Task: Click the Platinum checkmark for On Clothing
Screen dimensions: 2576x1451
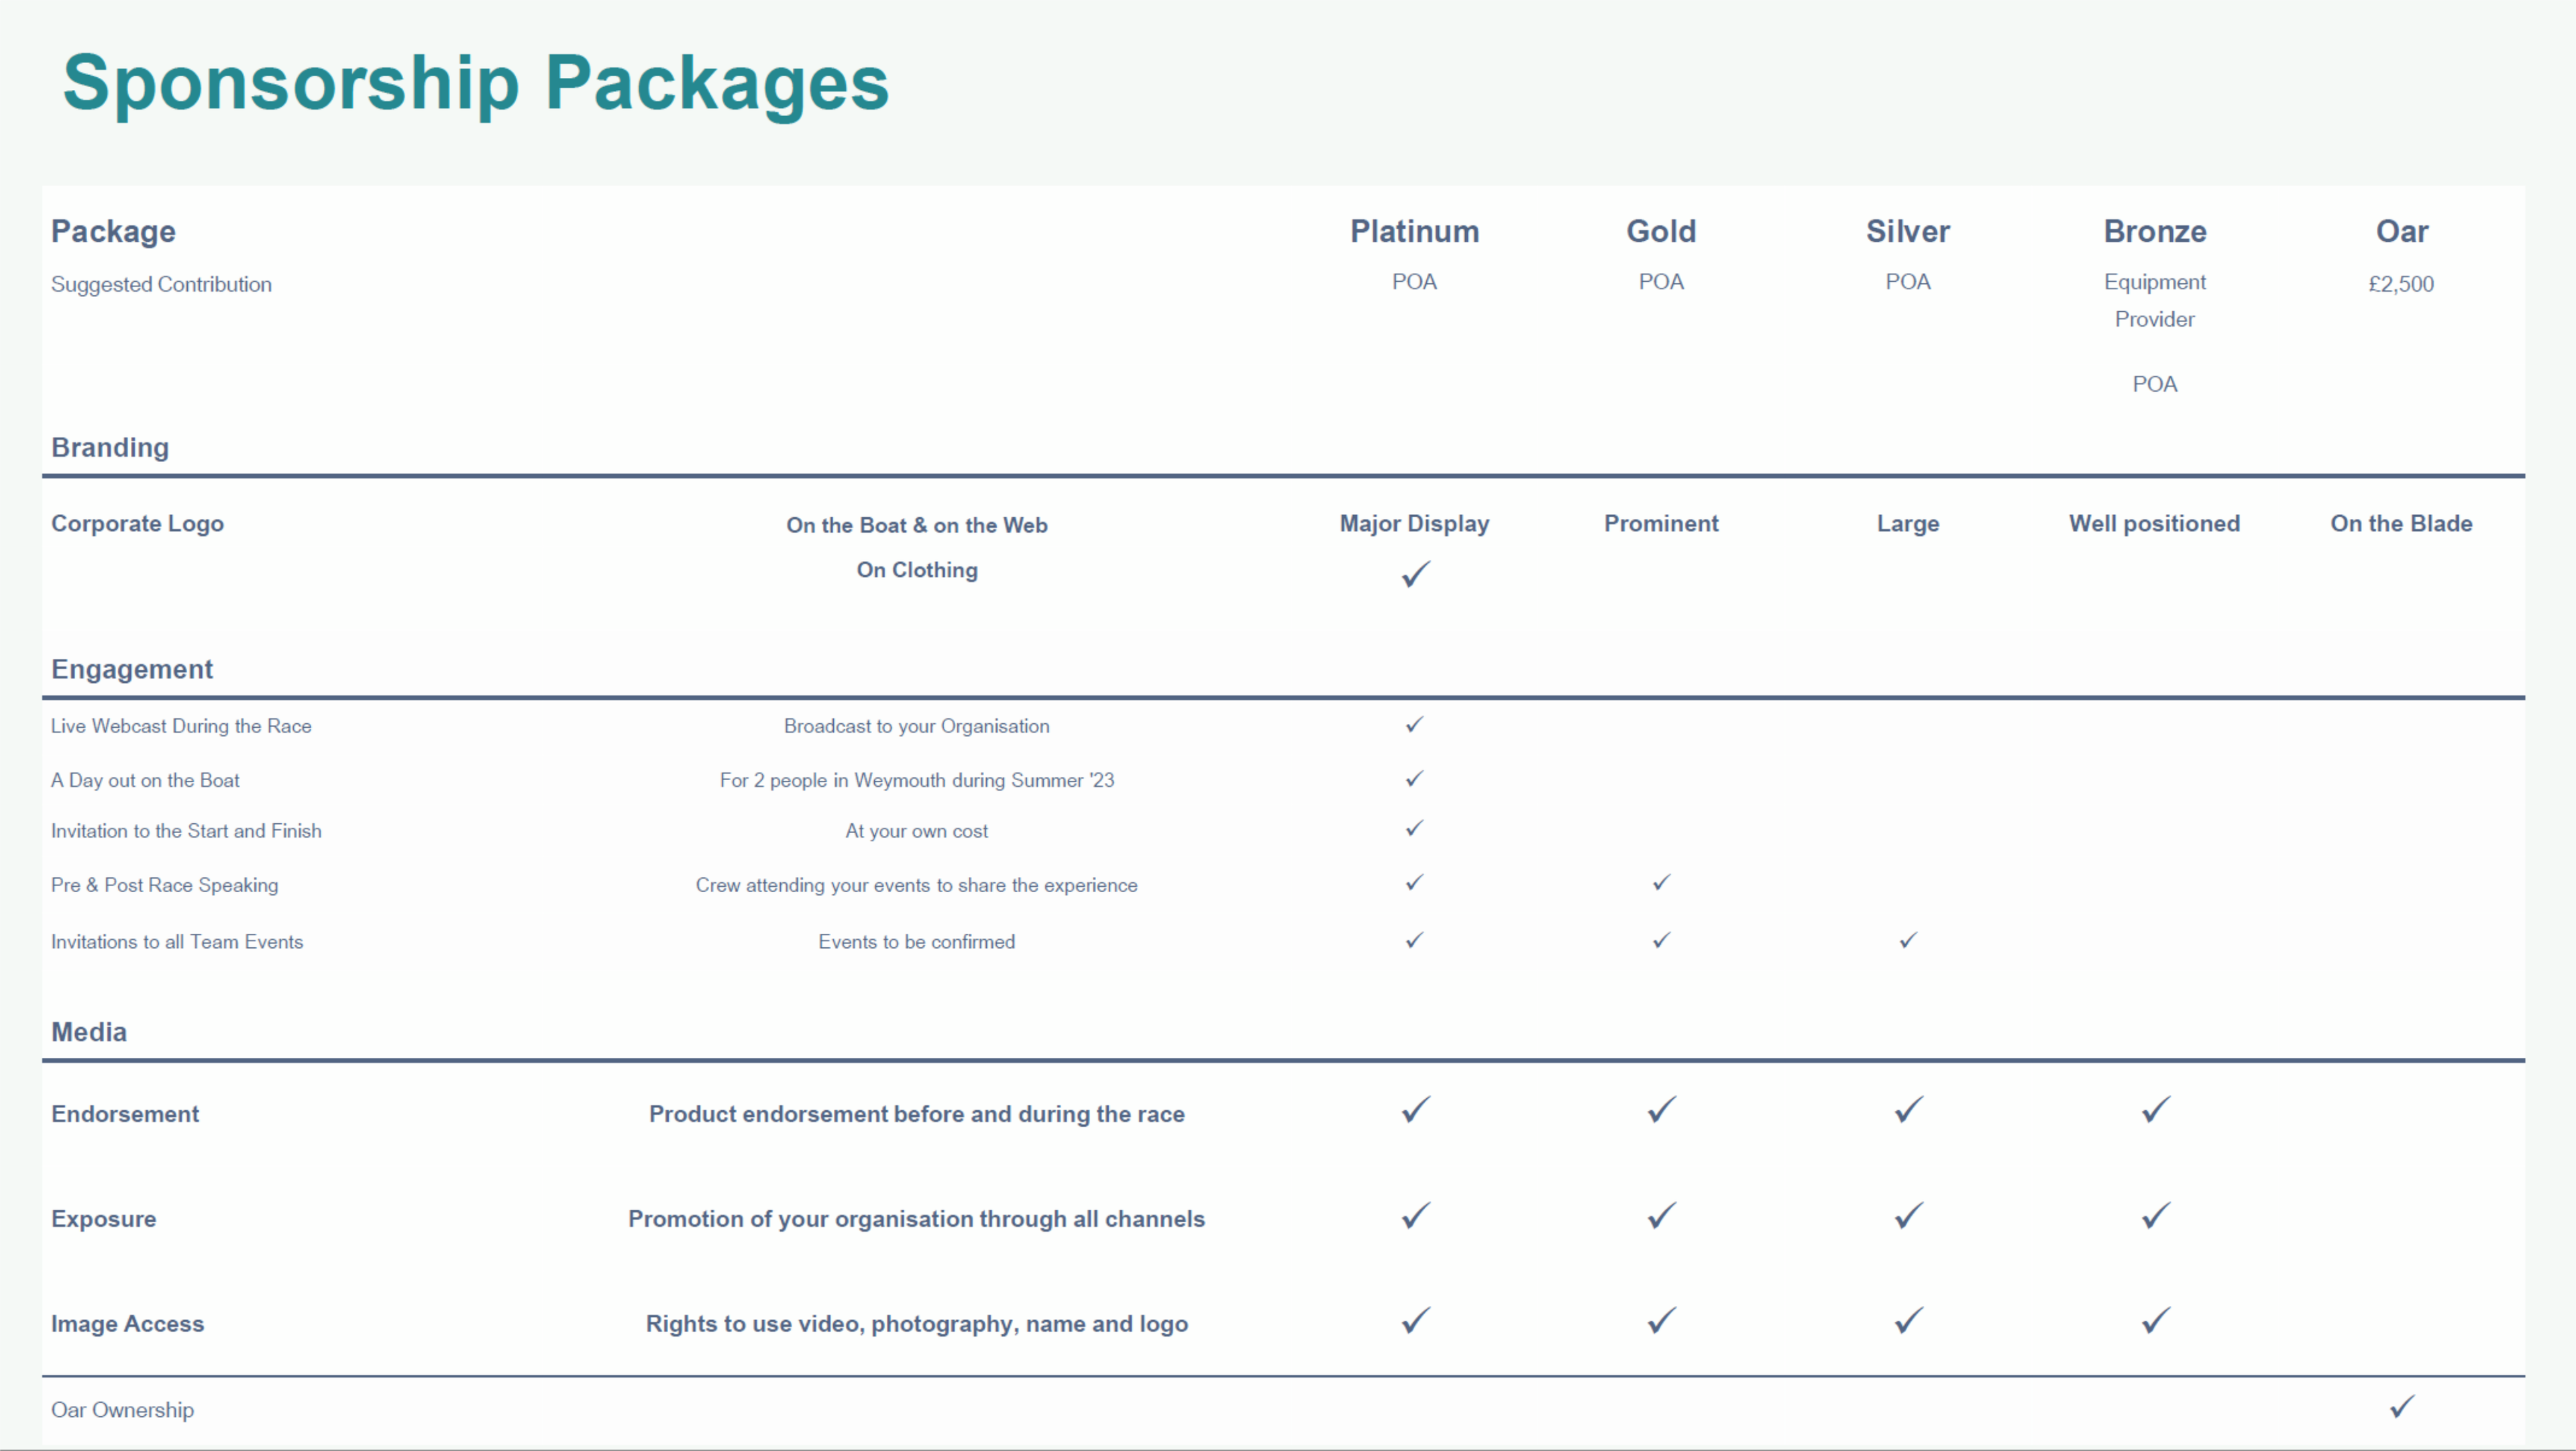Action: [1415, 574]
